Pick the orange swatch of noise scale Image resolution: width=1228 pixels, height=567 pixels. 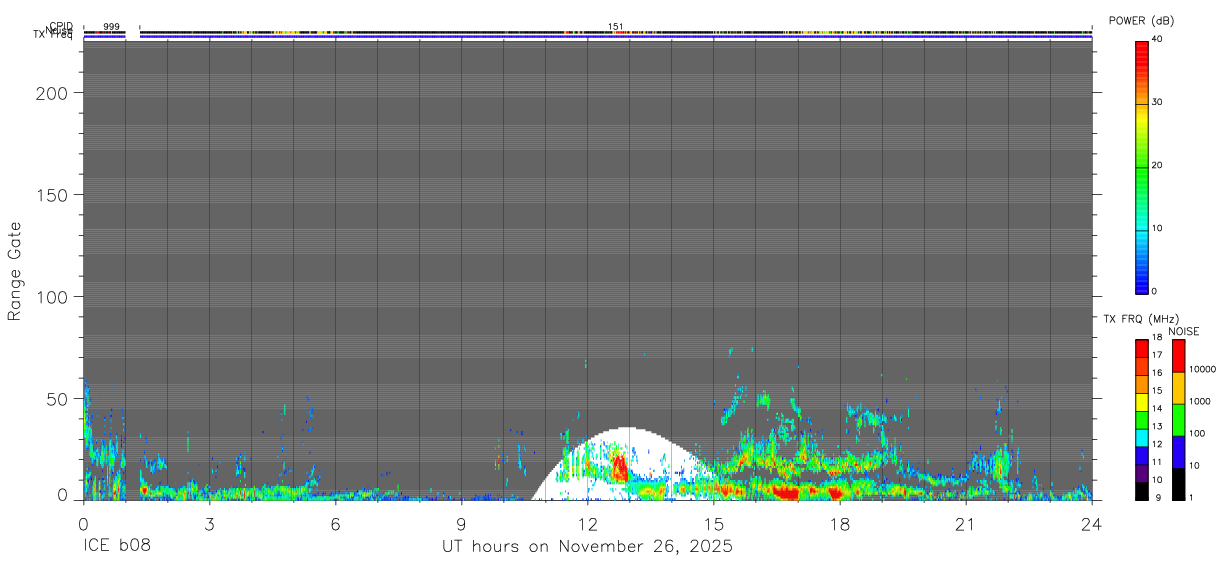[1179, 388]
